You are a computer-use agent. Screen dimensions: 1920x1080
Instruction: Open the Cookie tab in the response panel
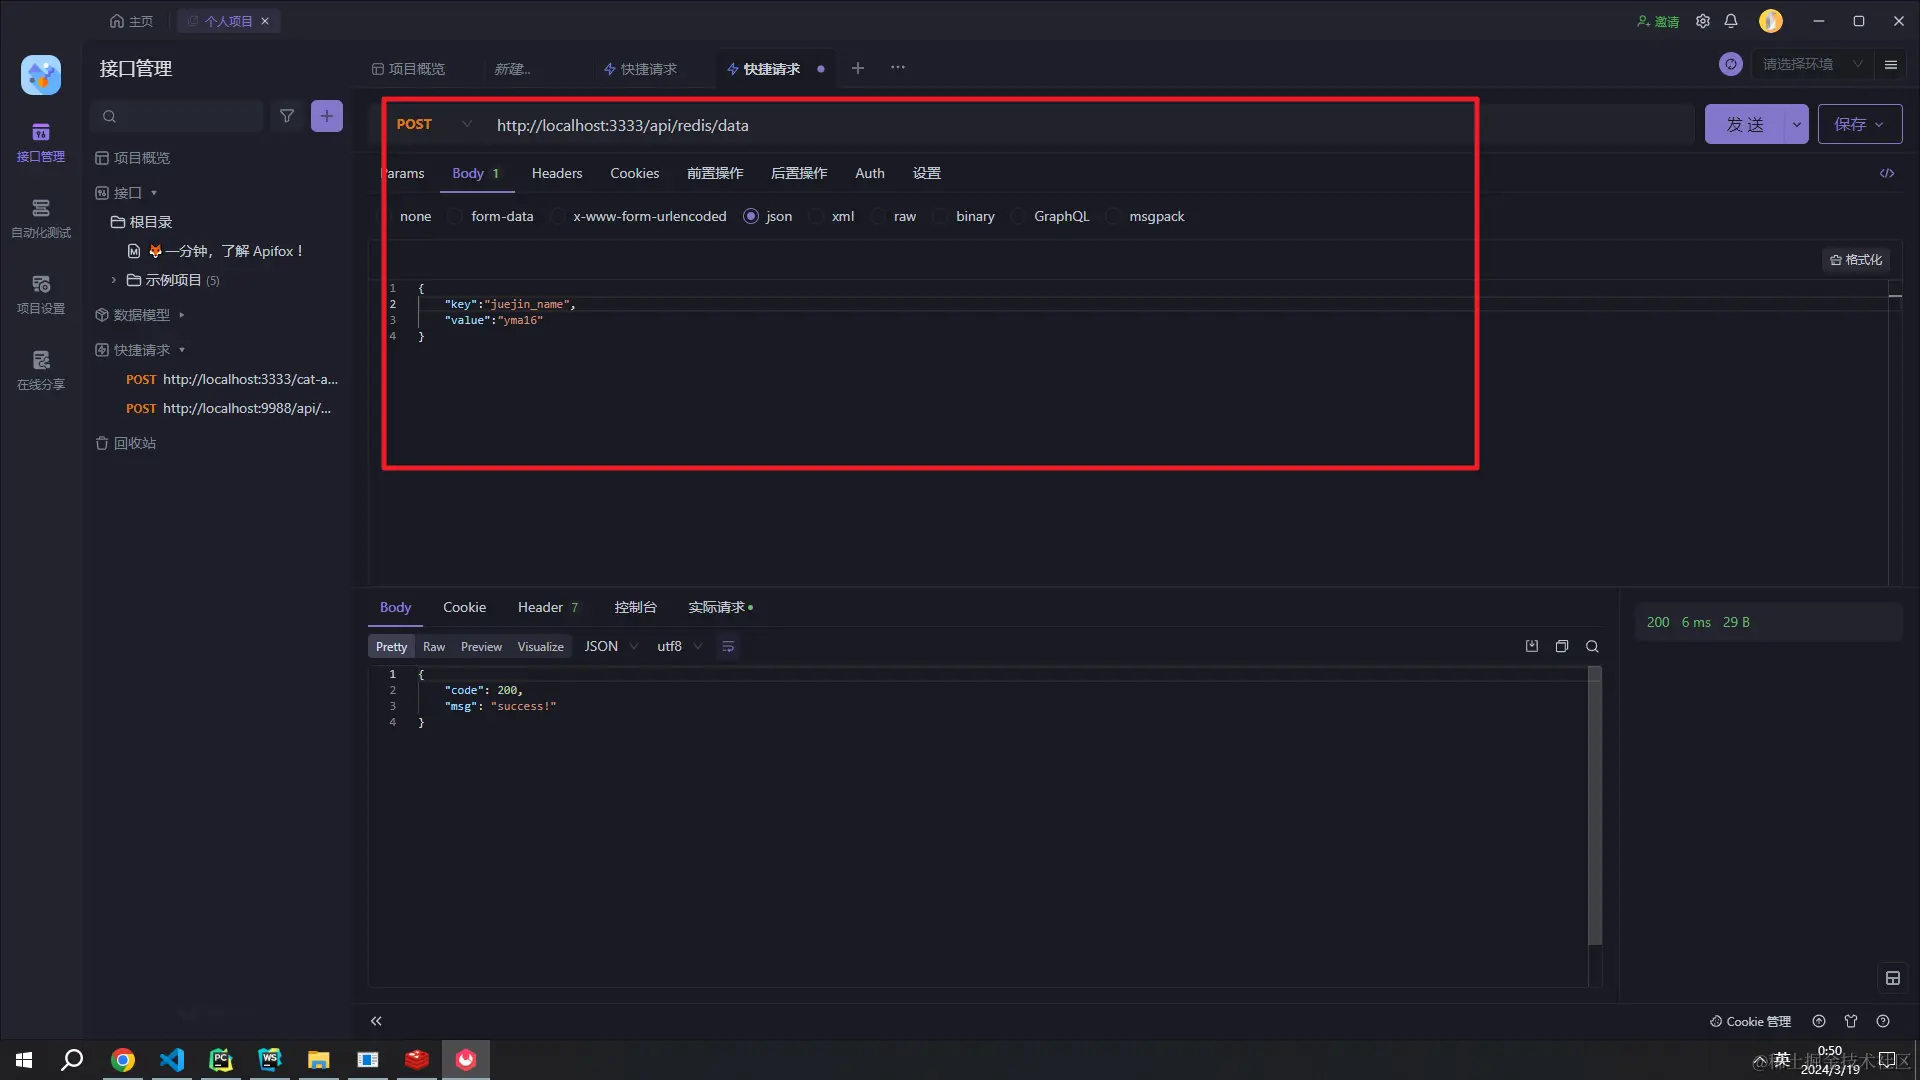(464, 607)
